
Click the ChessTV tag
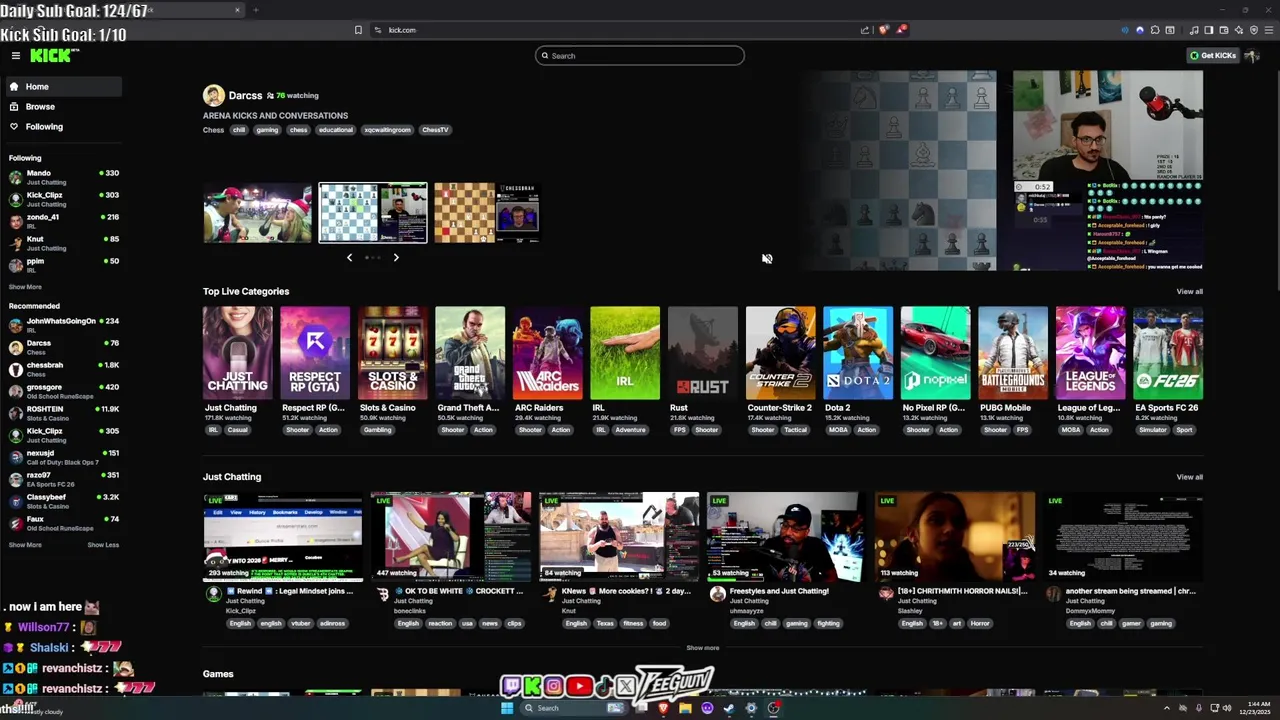pos(435,130)
